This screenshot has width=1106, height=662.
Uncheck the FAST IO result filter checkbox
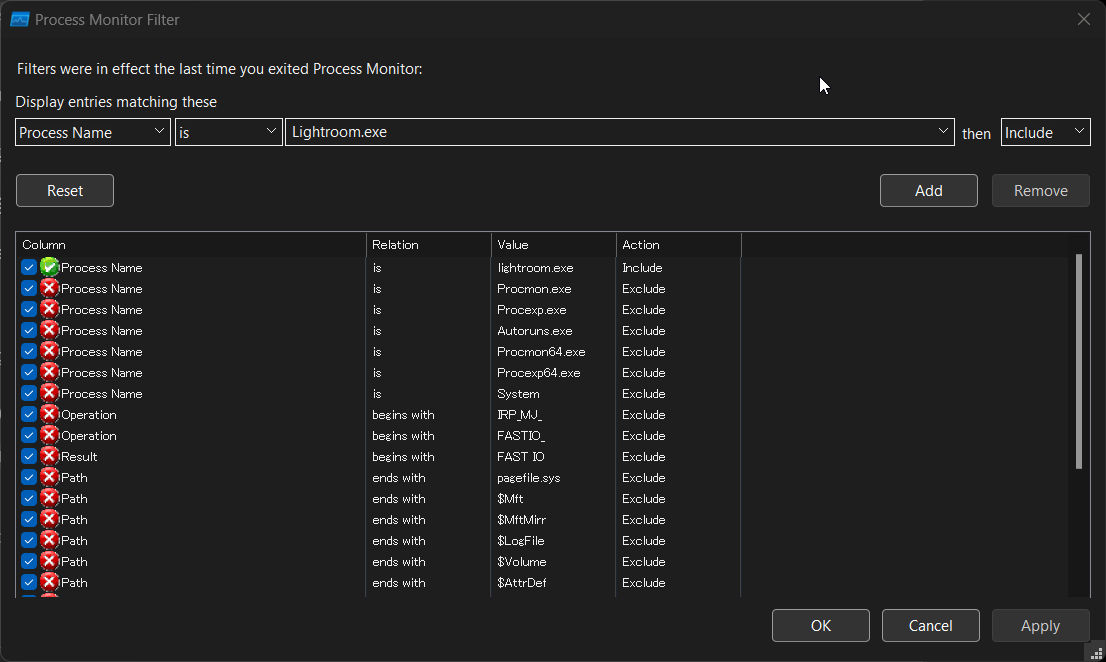click(x=29, y=456)
